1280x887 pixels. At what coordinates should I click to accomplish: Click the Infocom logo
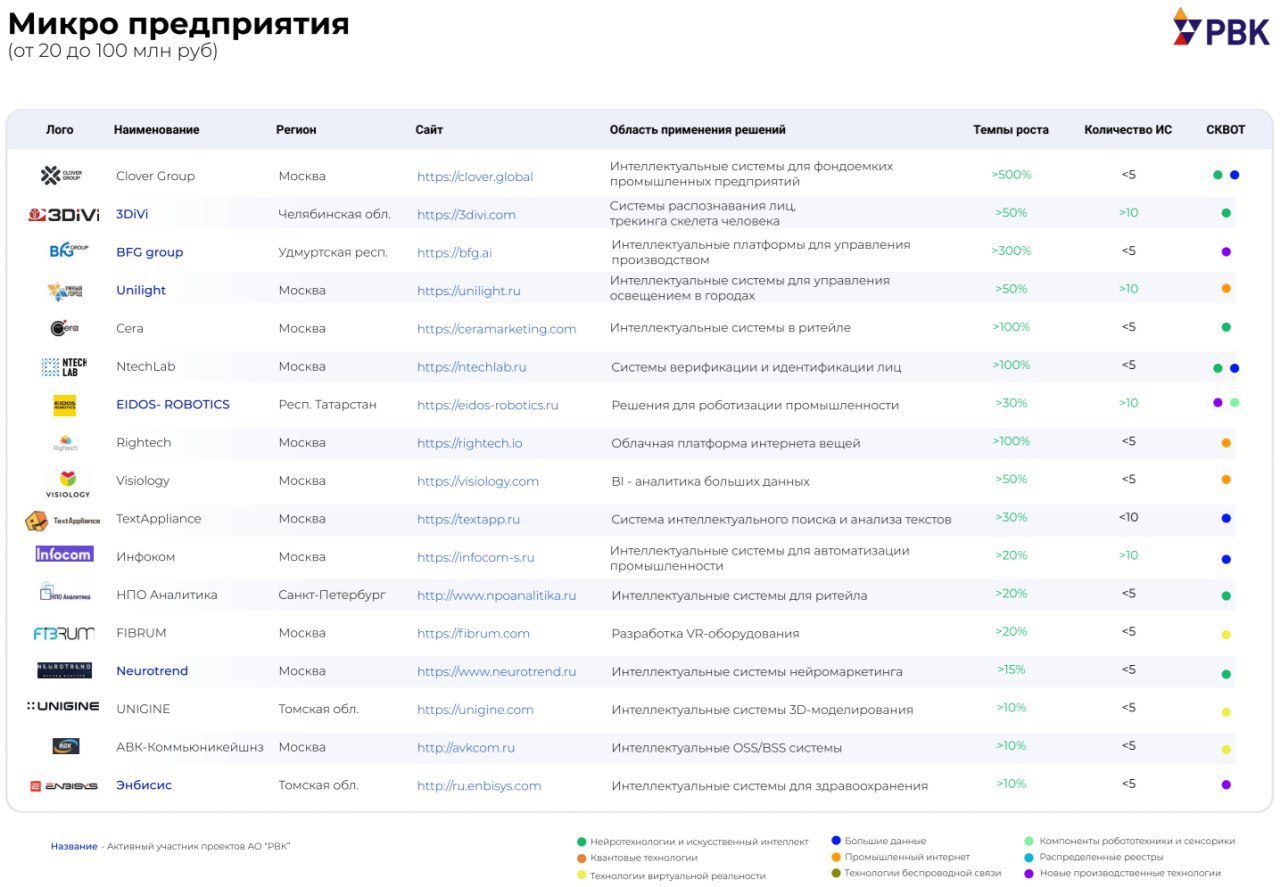[64, 554]
